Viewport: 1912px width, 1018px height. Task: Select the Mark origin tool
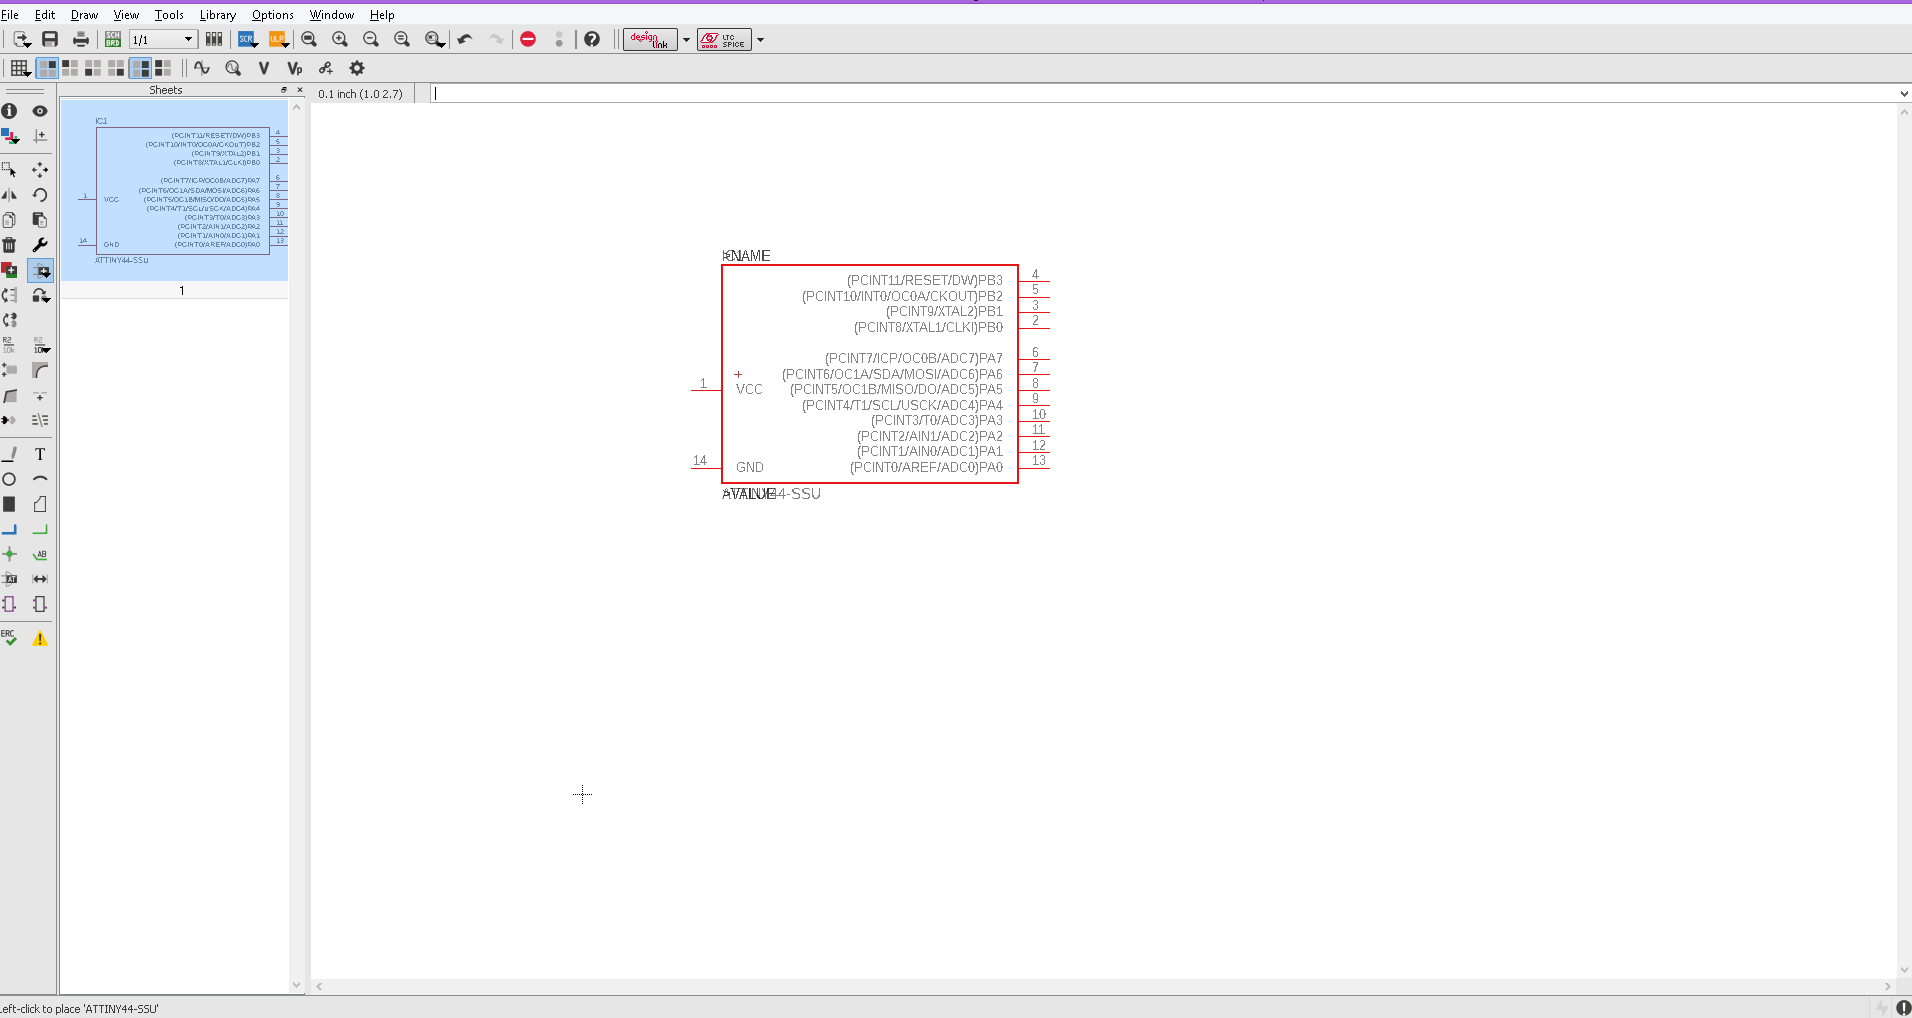click(x=40, y=136)
